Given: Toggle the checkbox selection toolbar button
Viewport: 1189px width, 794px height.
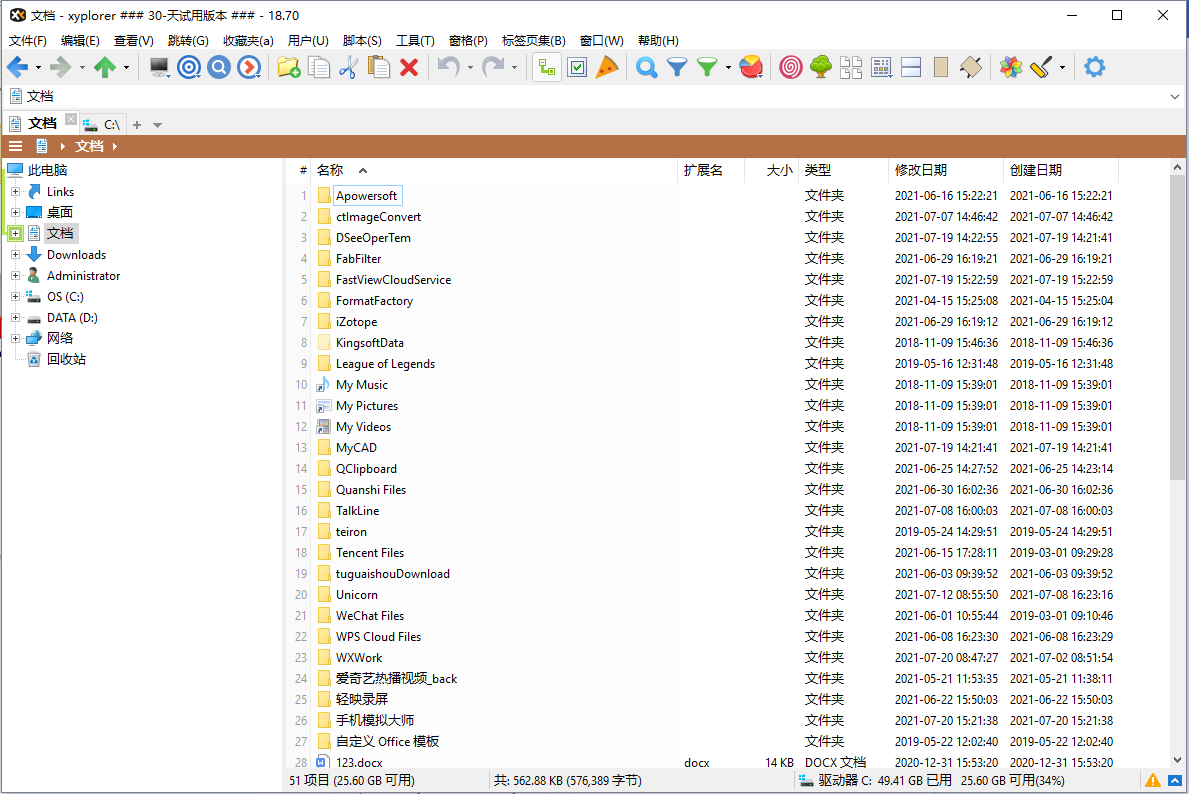Looking at the screenshot, I should tap(577, 67).
